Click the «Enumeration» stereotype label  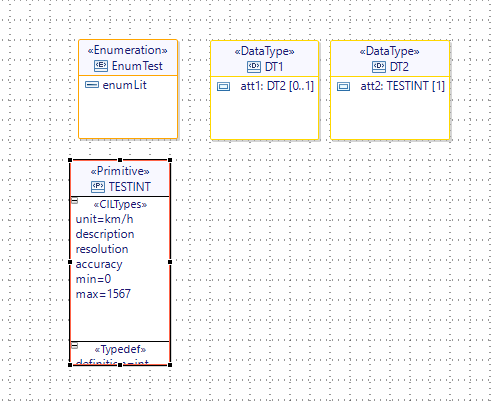click(128, 50)
